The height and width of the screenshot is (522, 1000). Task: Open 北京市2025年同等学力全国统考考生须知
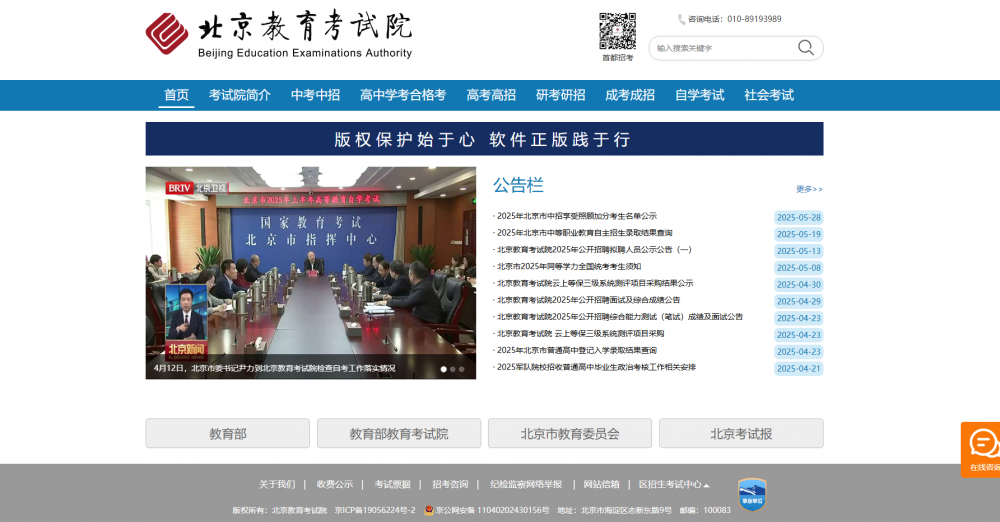click(x=569, y=266)
